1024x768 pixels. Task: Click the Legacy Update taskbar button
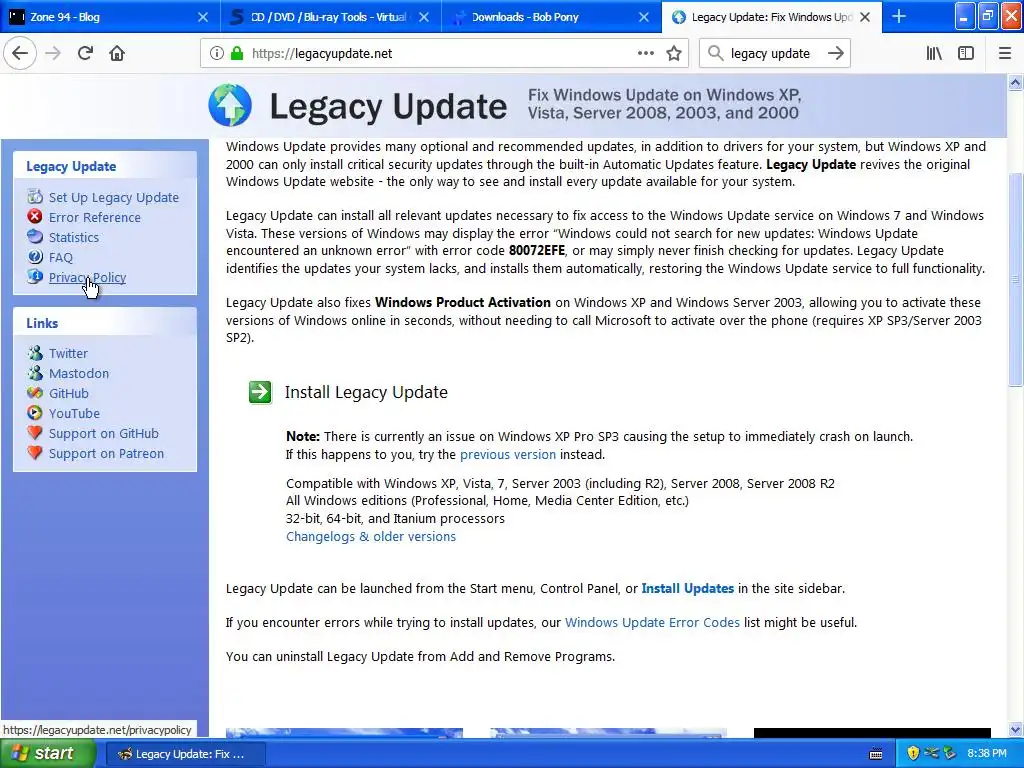(185, 754)
